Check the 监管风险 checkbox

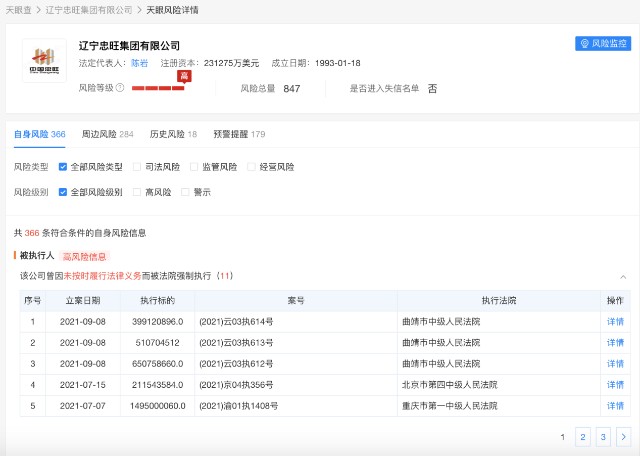pyautogui.click(x=194, y=167)
